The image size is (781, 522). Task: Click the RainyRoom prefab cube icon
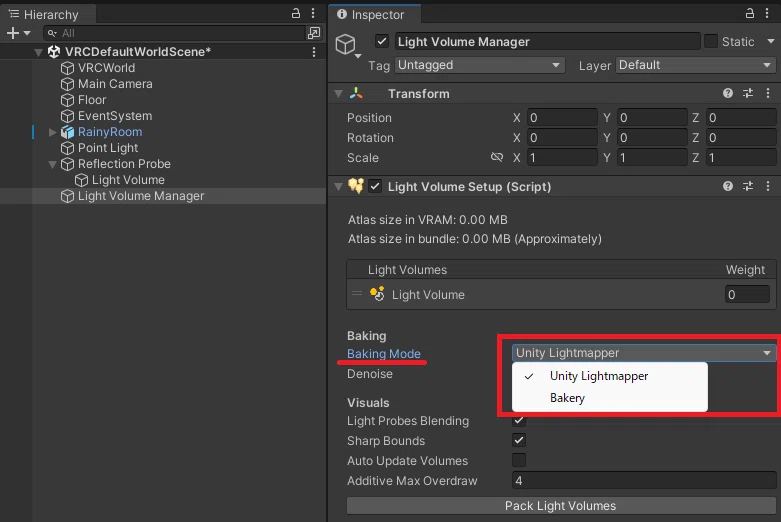[67, 132]
